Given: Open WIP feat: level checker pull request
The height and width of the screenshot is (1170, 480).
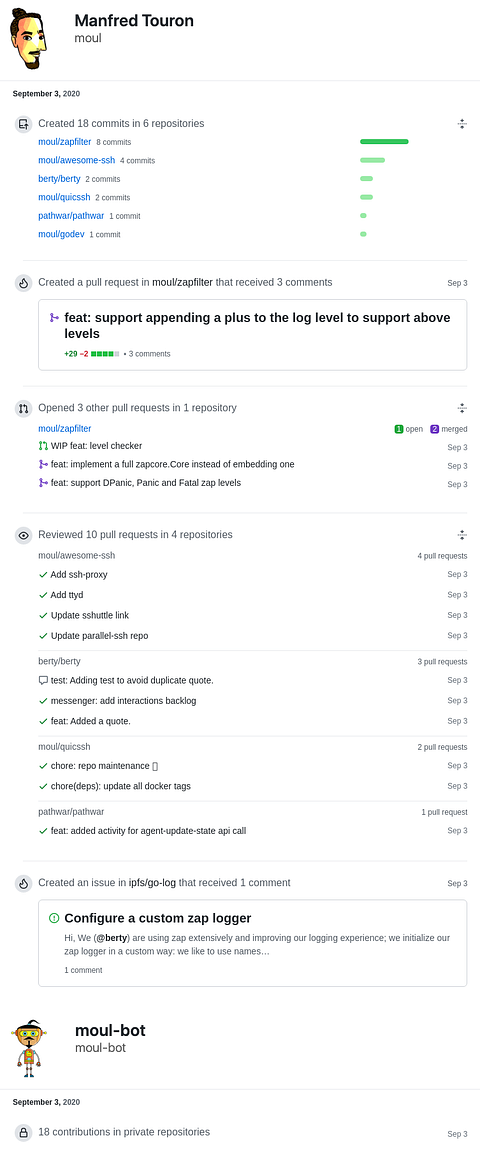Looking at the screenshot, I should point(96,446).
